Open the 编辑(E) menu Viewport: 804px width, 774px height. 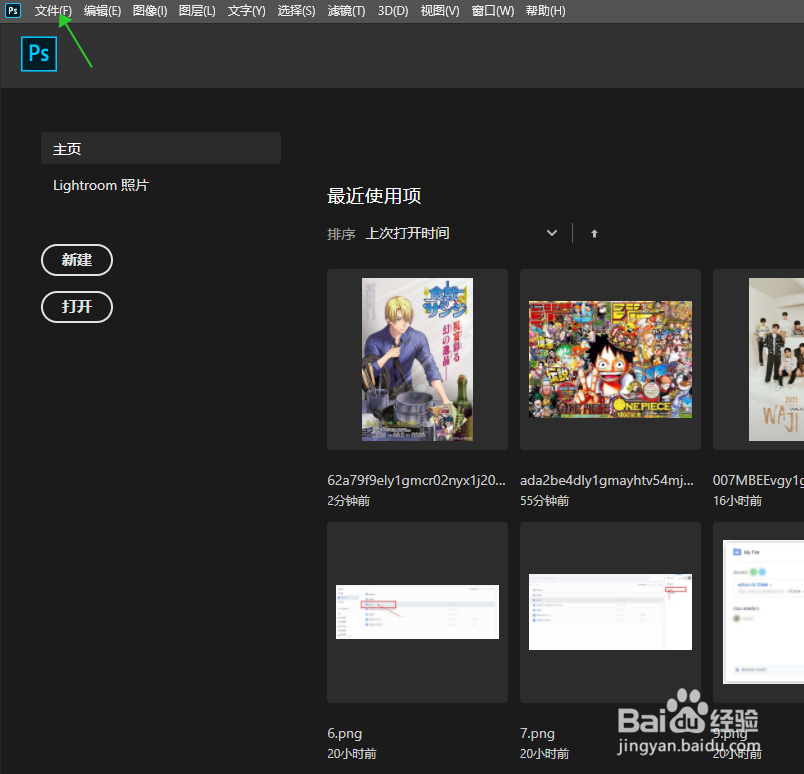[x=103, y=11]
